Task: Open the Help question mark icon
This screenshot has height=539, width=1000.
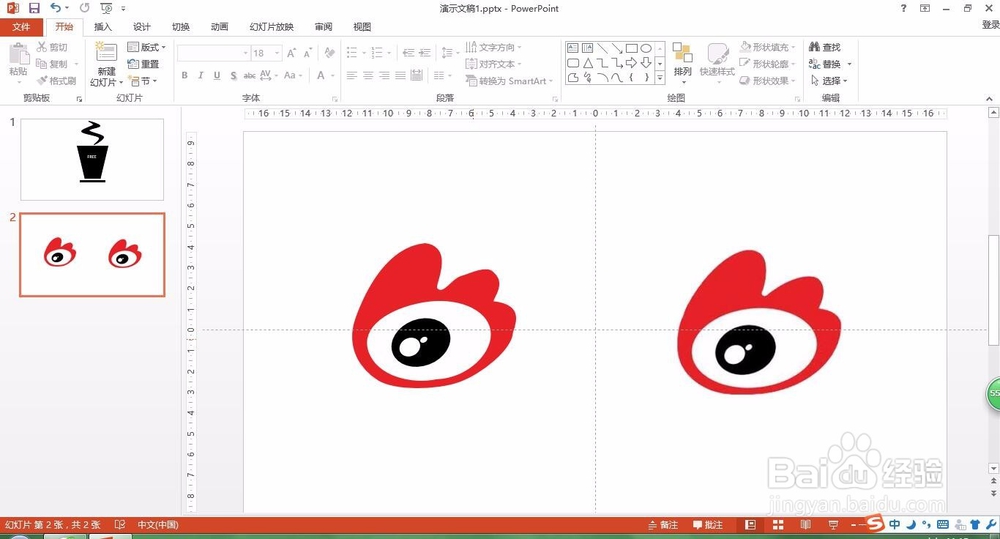Action: pos(903,8)
